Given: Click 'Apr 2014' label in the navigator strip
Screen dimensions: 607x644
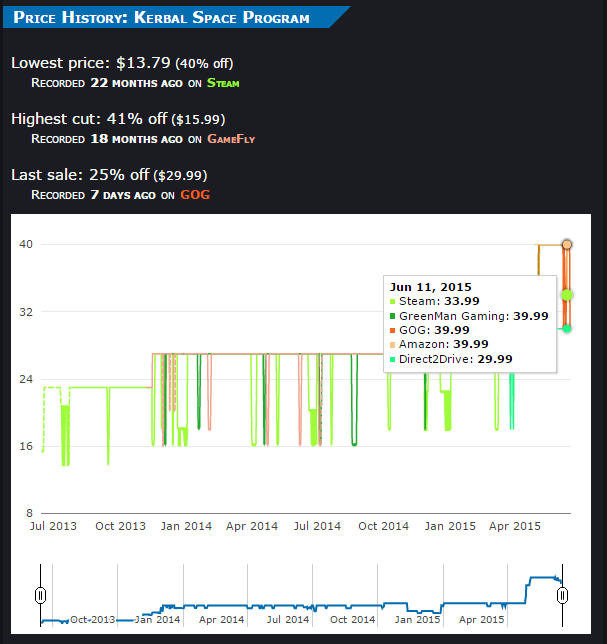Looking at the screenshot, I should pyautogui.click(x=221, y=619).
